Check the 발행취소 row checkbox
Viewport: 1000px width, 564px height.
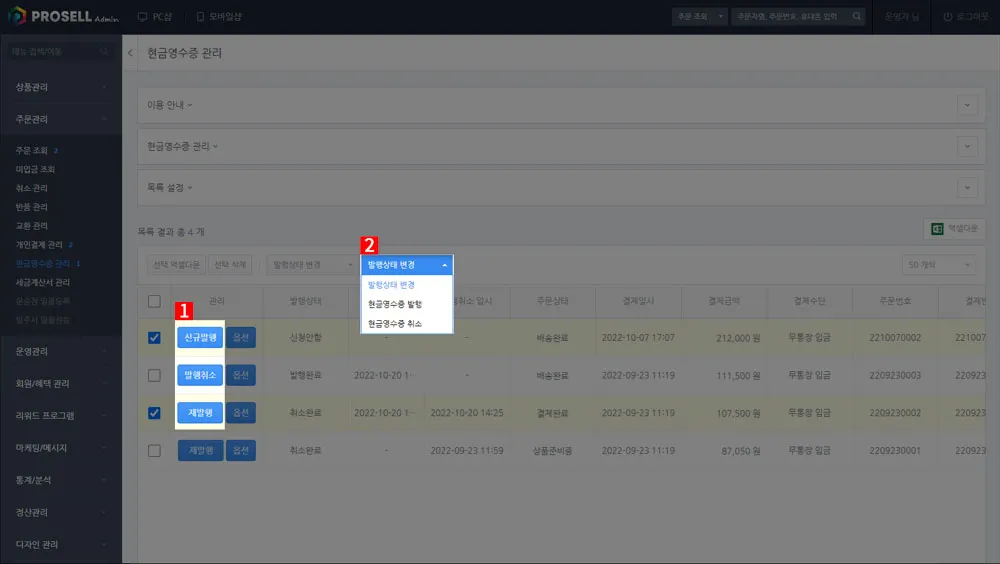pos(154,375)
